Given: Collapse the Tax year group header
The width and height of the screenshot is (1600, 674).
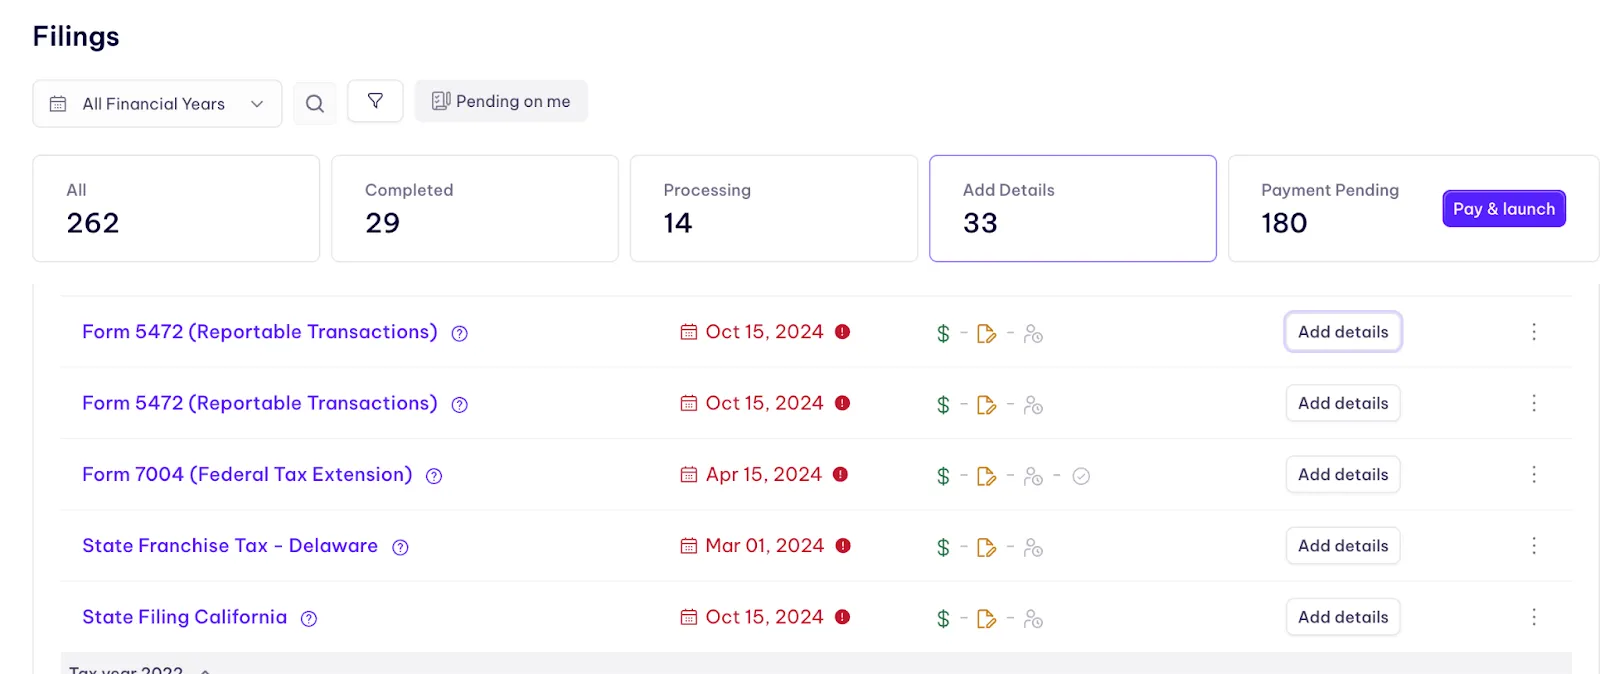Looking at the screenshot, I should [x=205, y=669].
